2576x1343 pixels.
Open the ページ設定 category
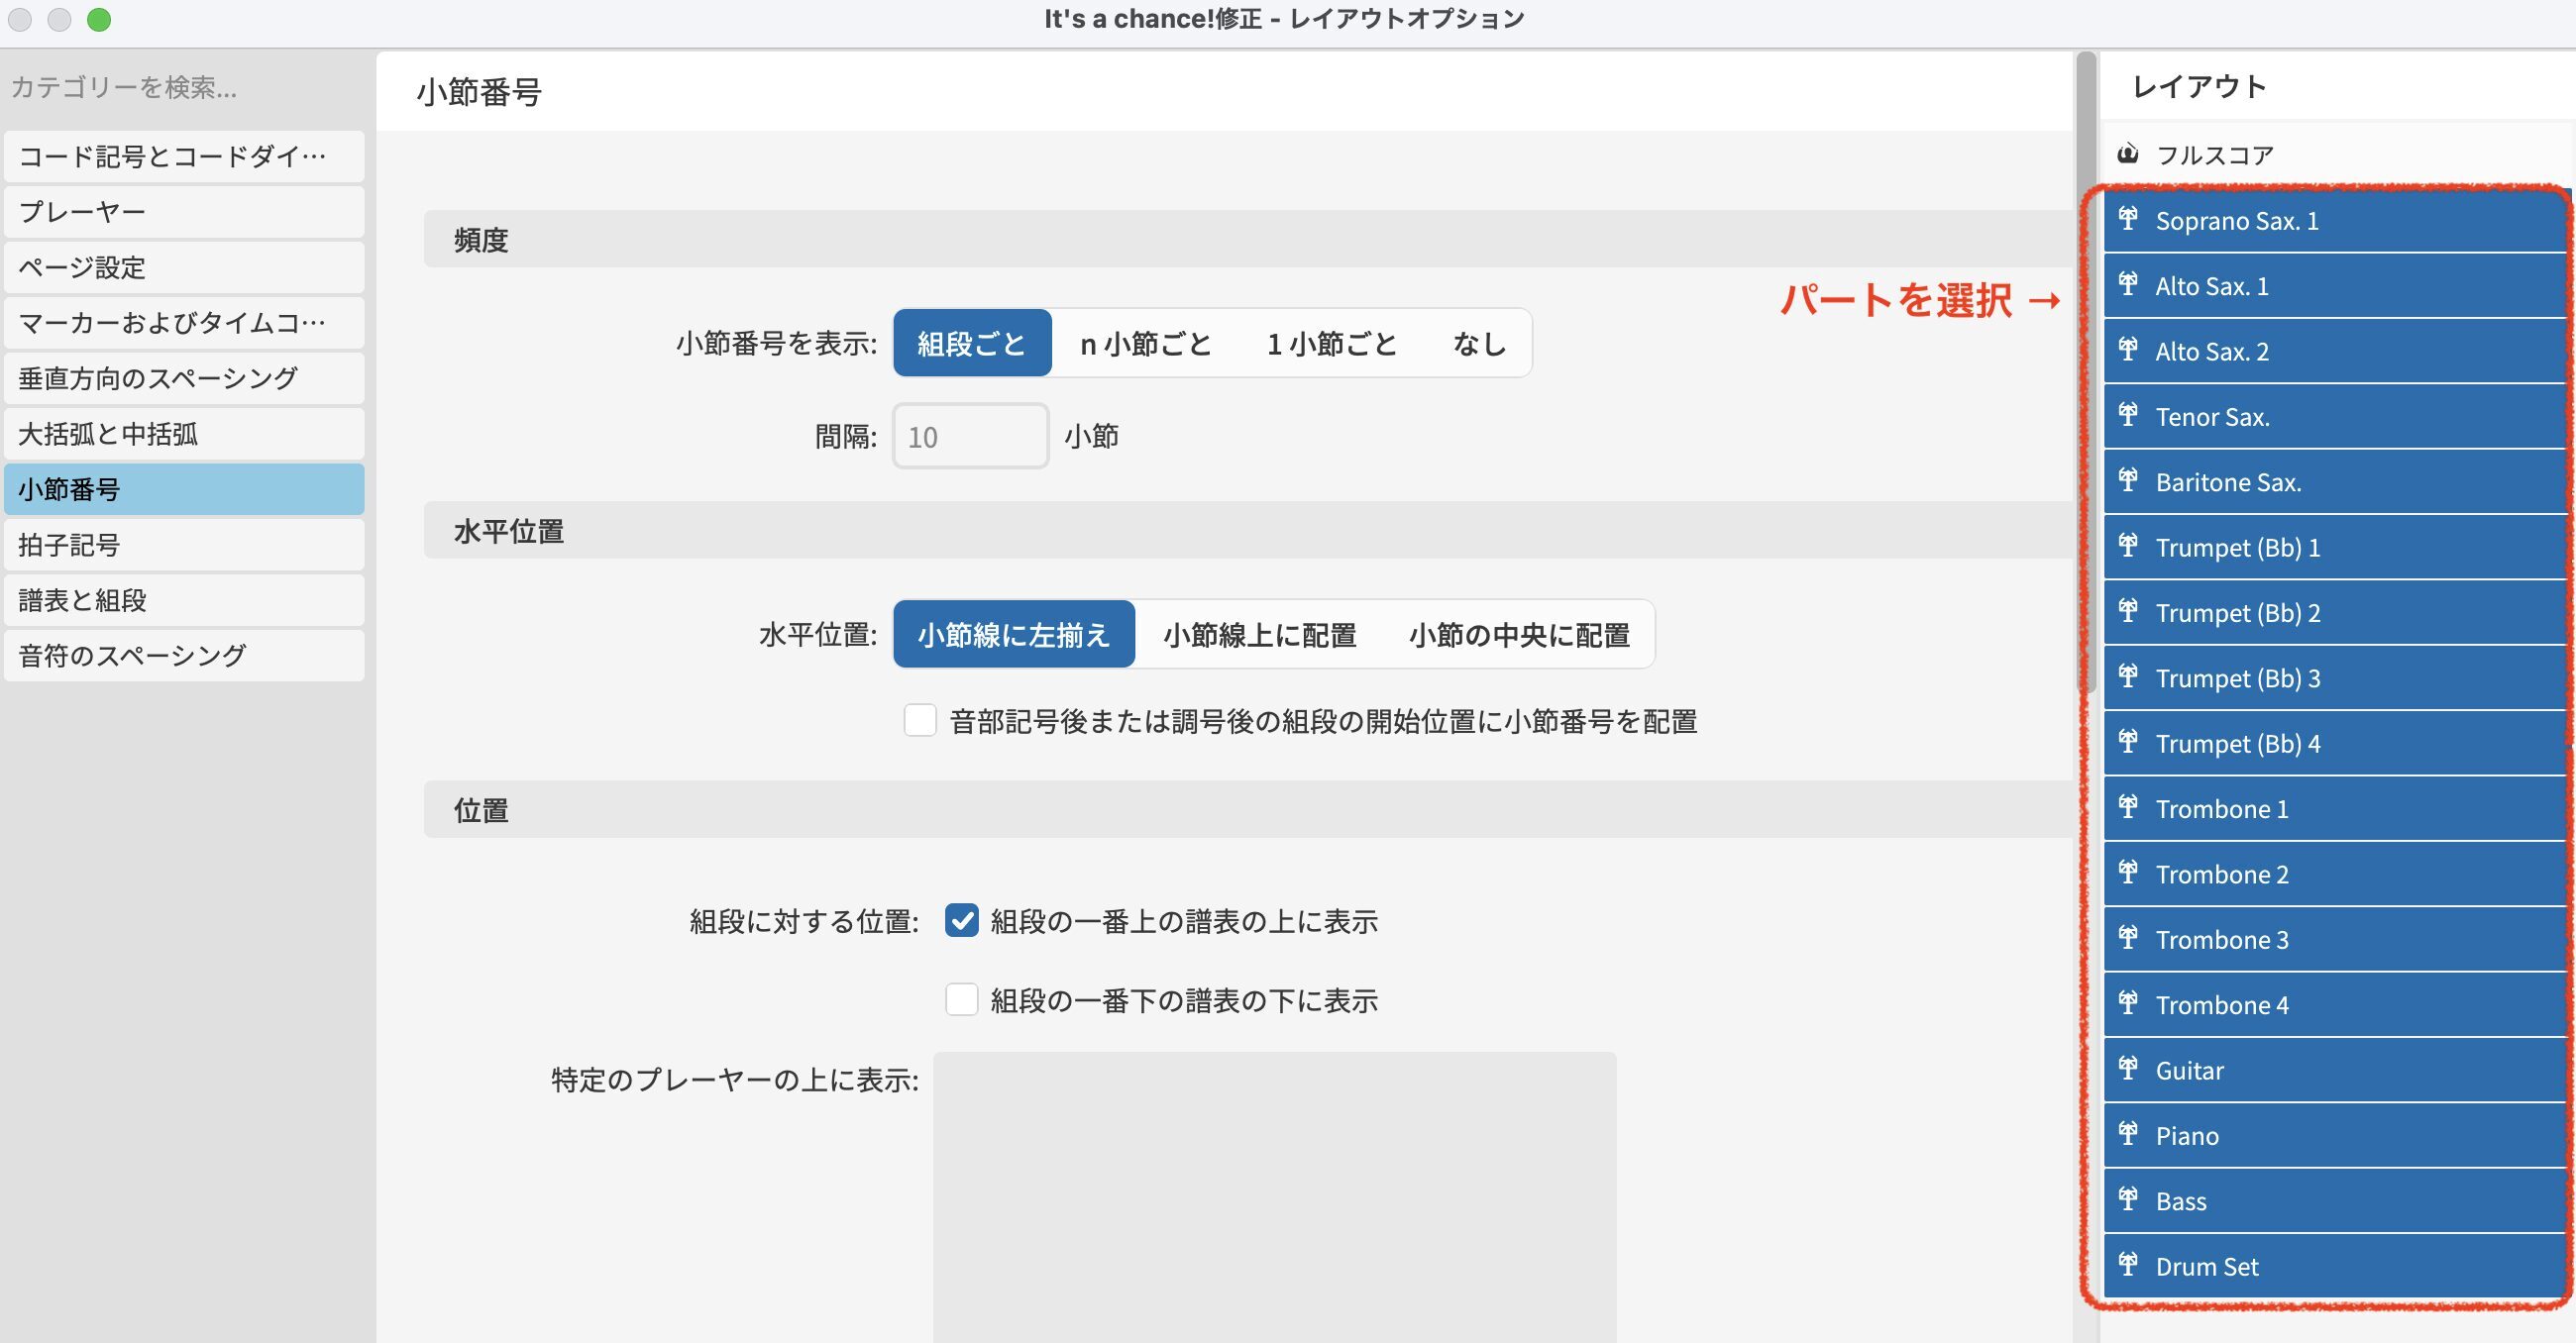coord(184,267)
